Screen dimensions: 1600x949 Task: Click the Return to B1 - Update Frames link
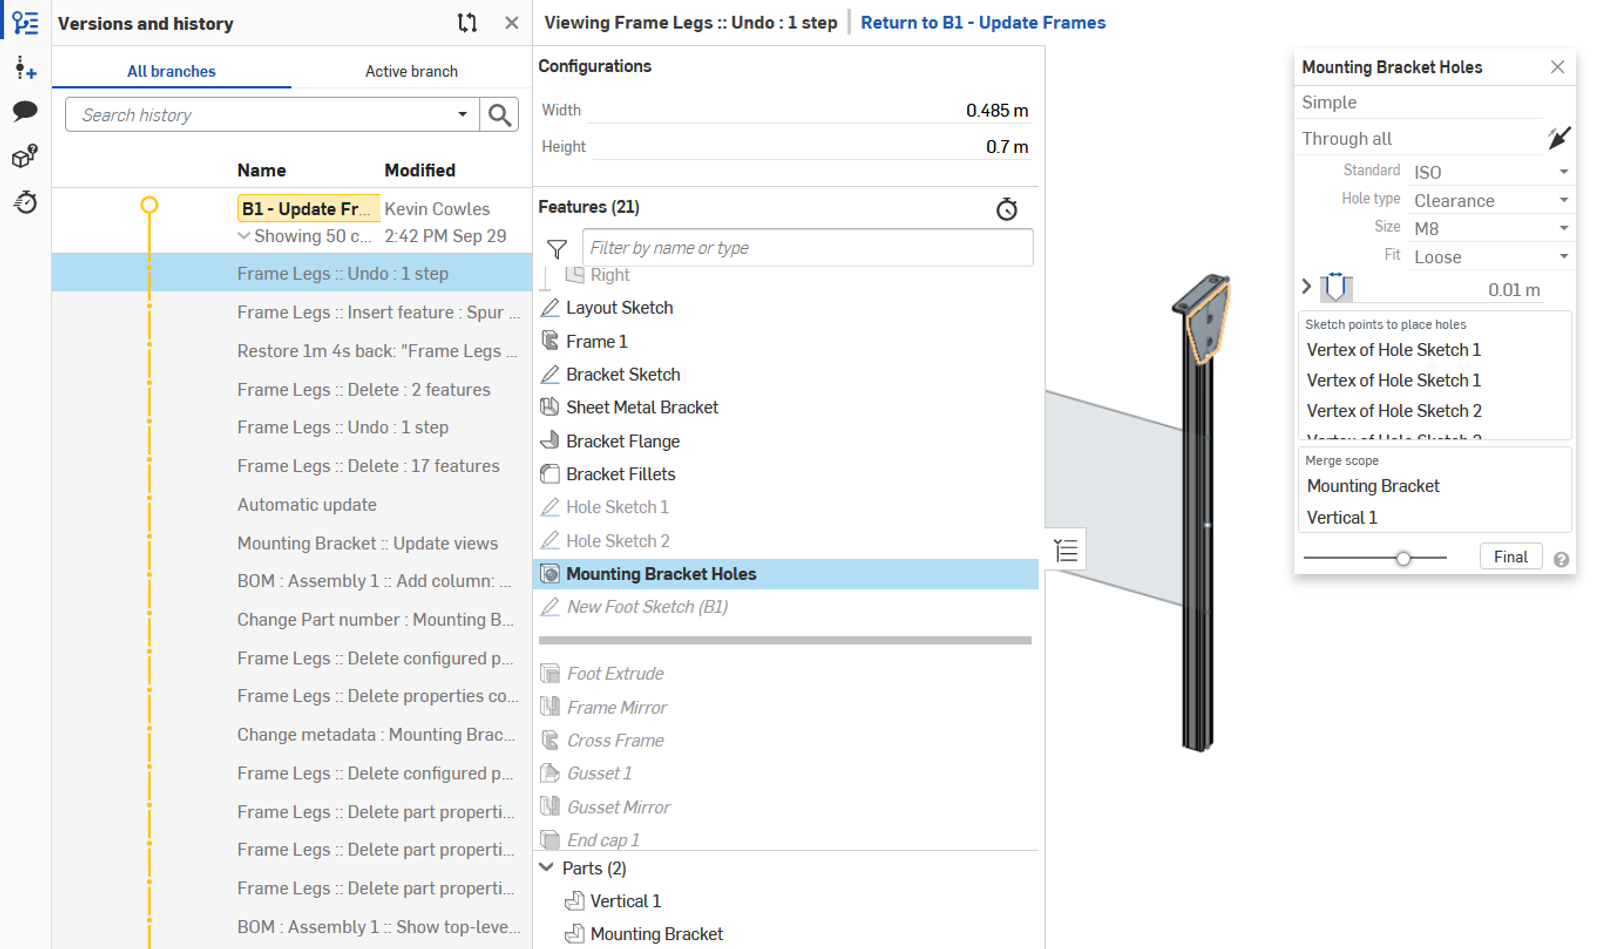983,22
